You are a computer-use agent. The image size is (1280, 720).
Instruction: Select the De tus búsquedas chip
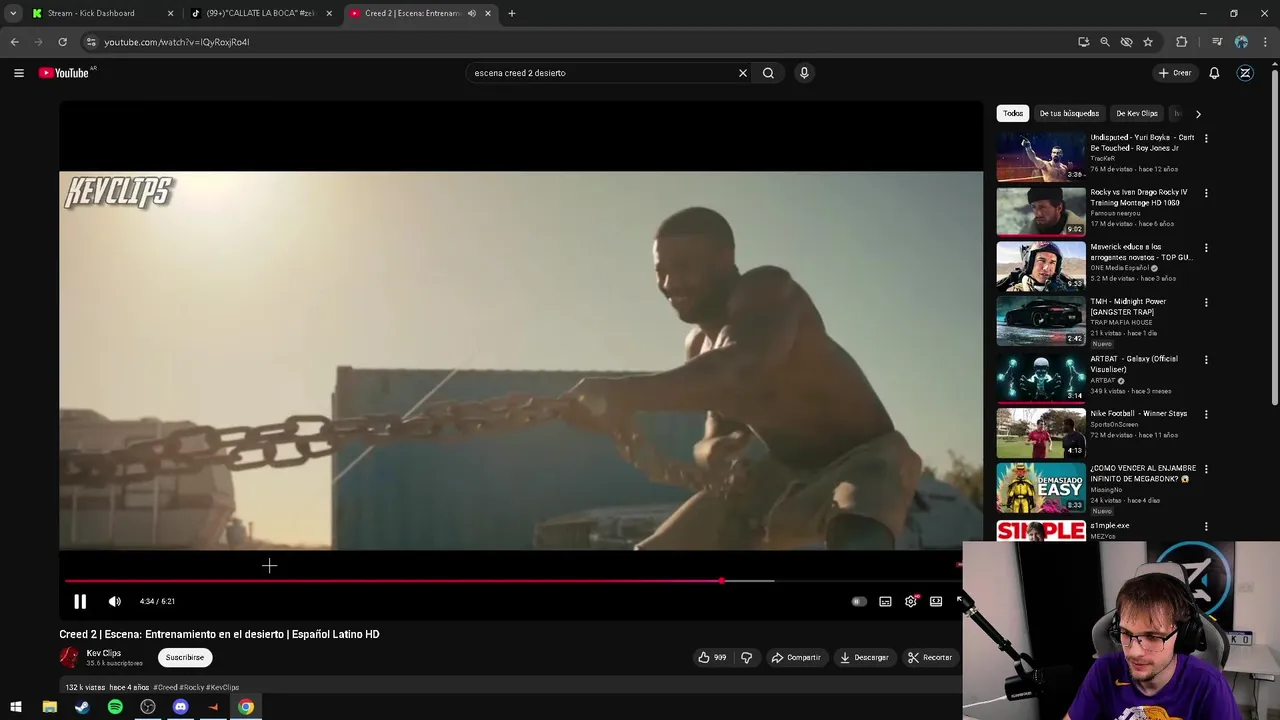(x=1069, y=113)
